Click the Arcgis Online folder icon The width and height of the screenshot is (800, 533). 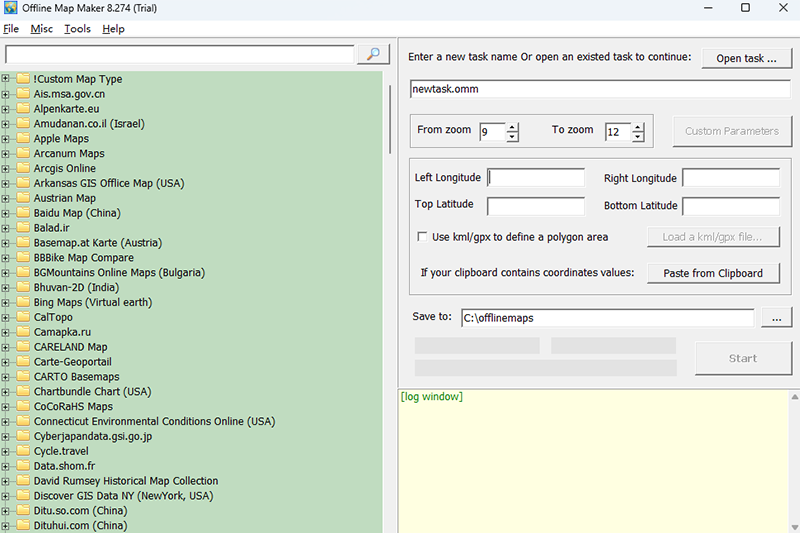coord(23,169)
